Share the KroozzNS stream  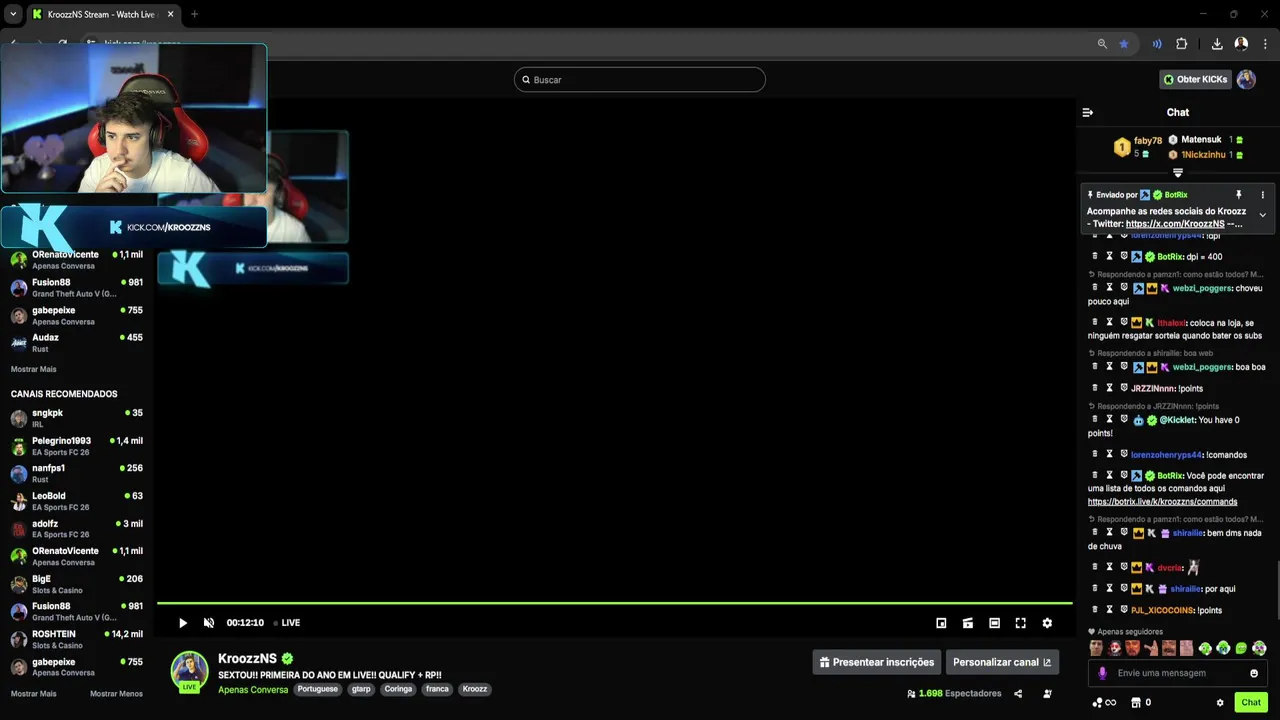tap(1018, 694)
